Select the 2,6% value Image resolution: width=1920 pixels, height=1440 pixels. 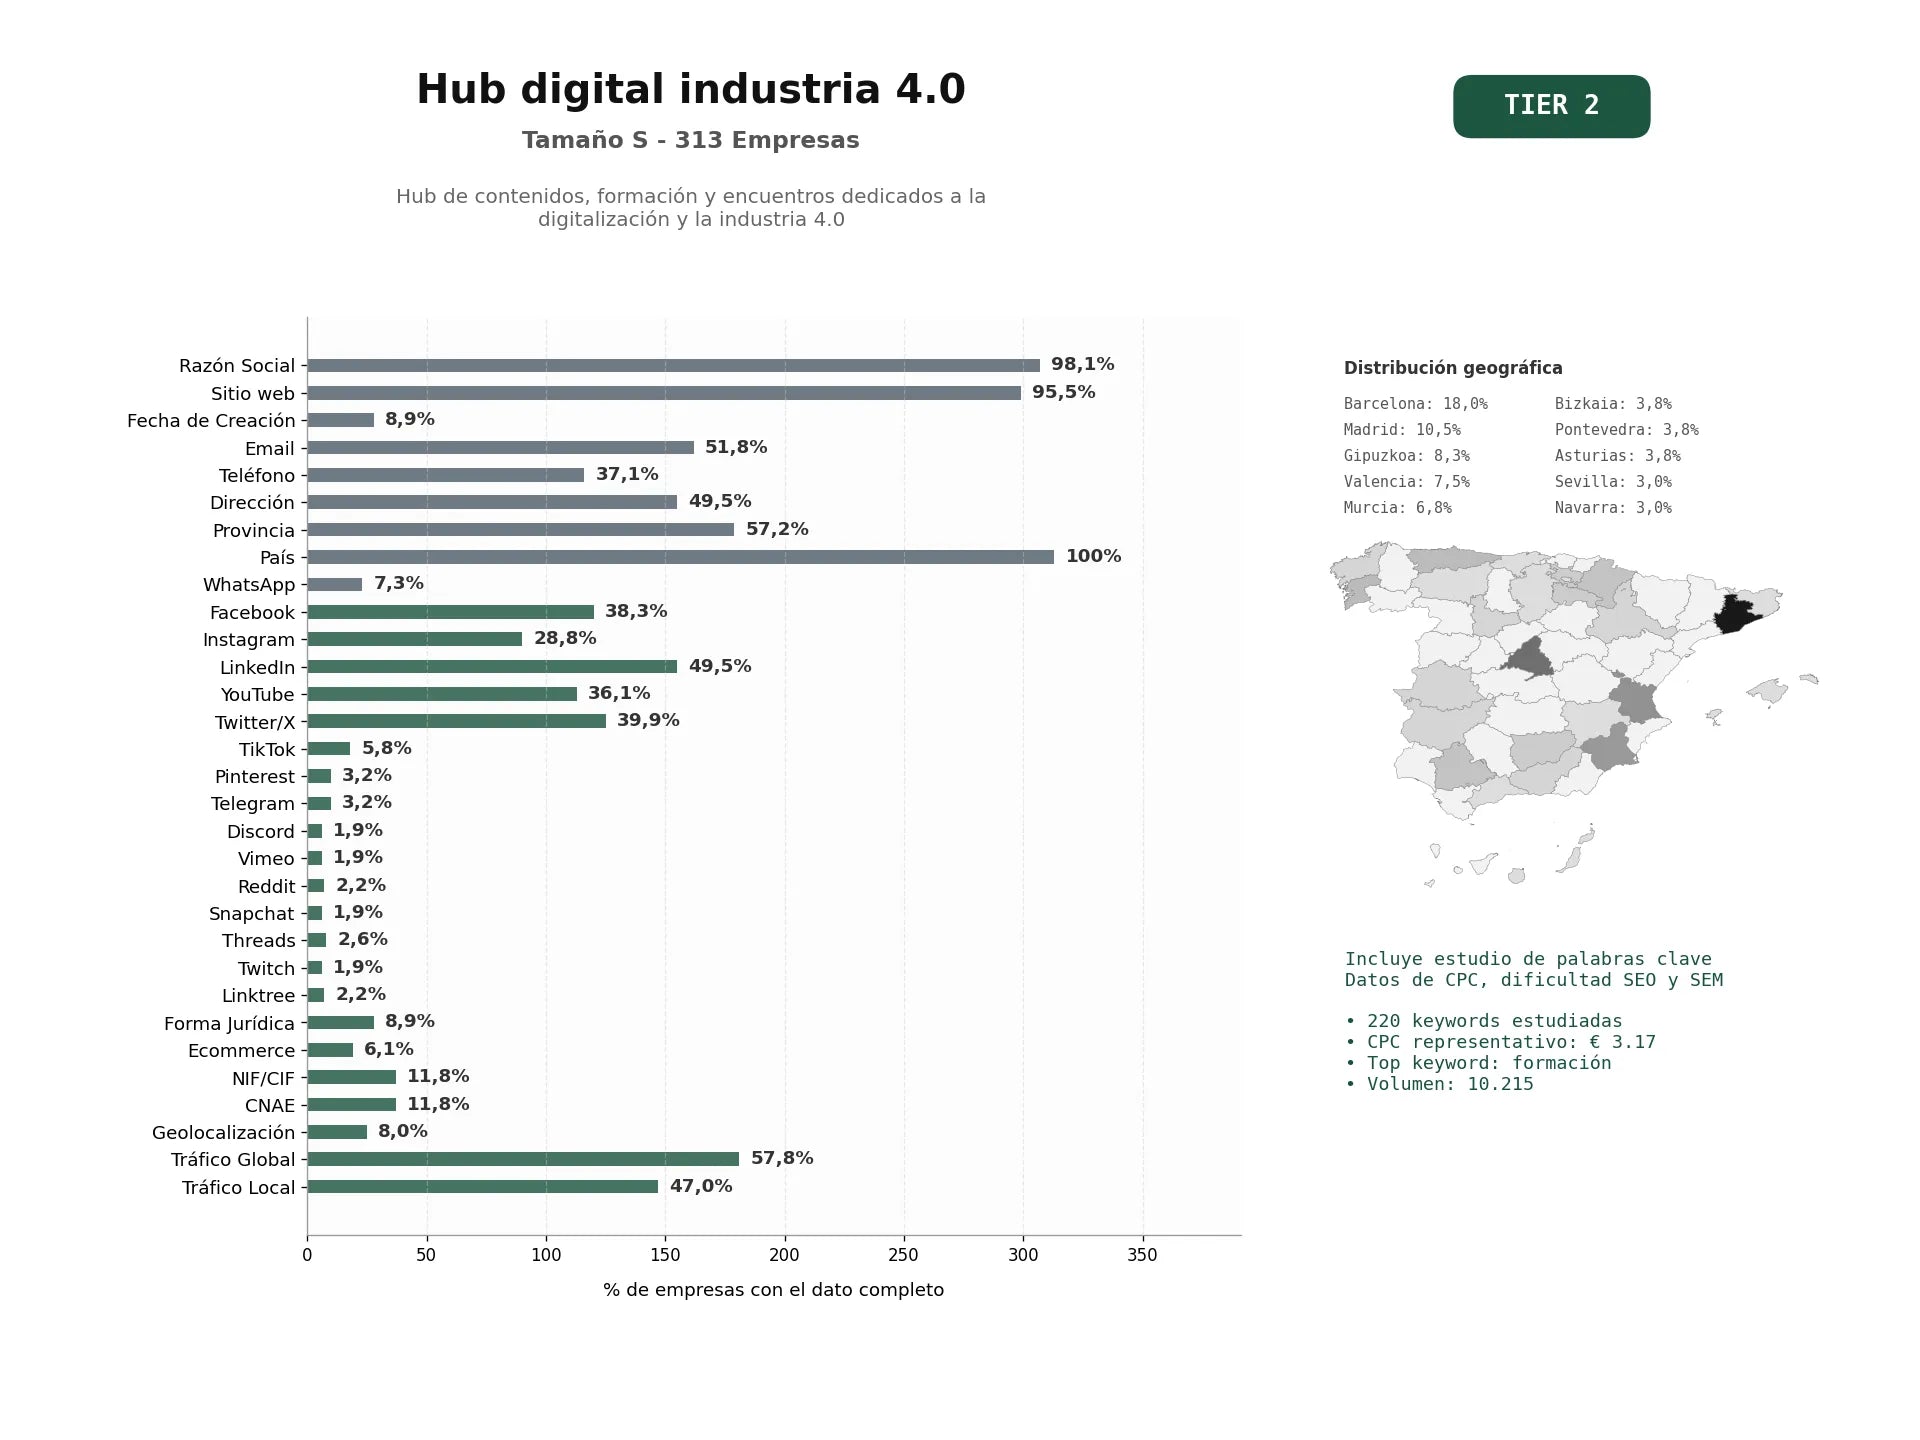363,939
